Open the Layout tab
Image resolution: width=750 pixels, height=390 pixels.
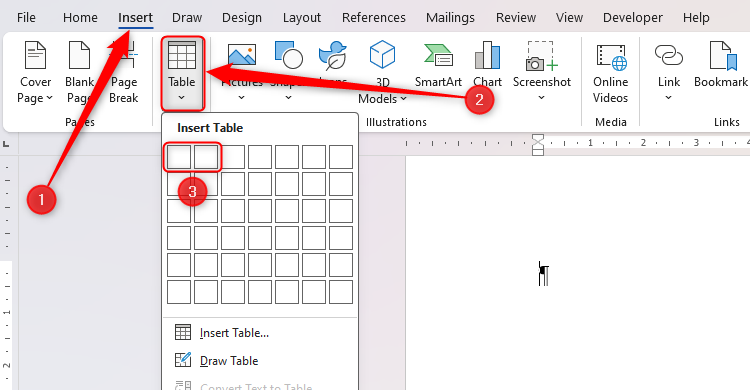click(302, 18)
